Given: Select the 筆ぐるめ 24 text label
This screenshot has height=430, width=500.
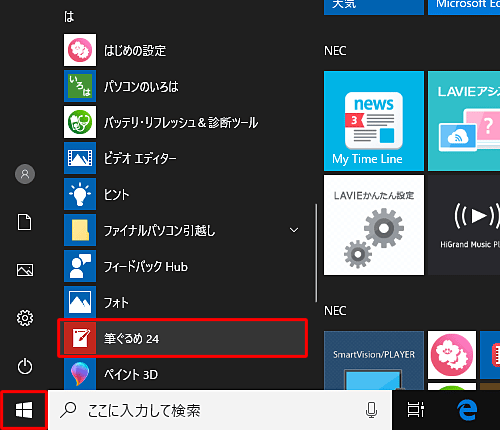Looking at the screenshot, I should click(x=132, y=339).
